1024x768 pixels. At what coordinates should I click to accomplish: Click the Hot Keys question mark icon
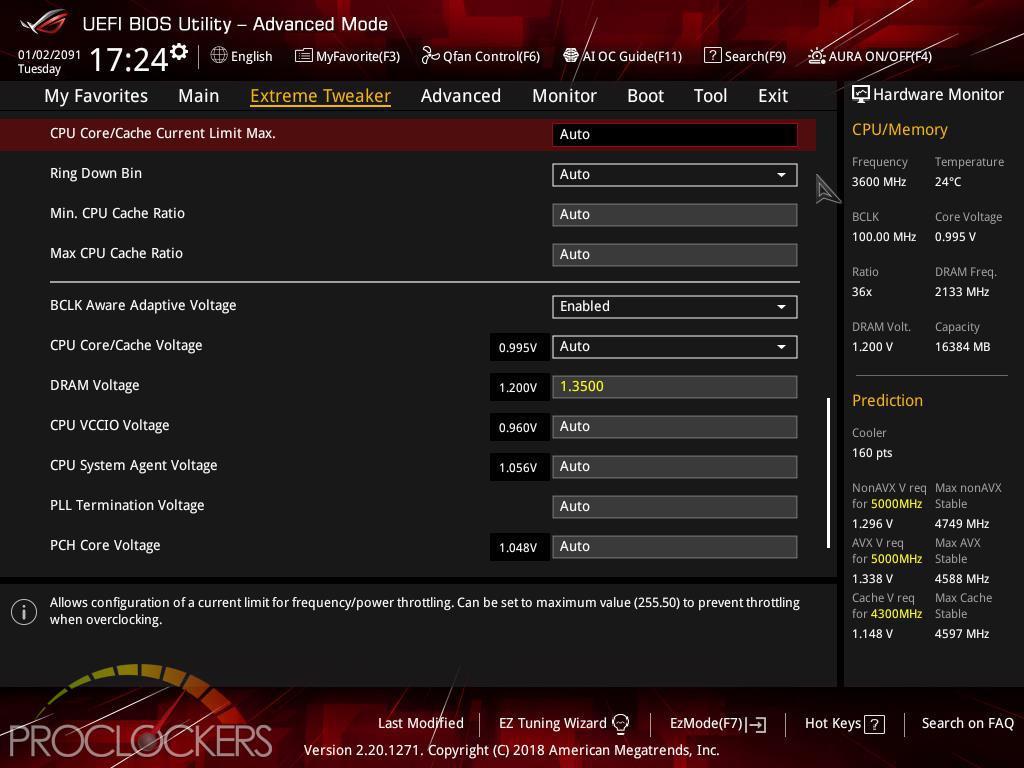(x=874, y=724)
